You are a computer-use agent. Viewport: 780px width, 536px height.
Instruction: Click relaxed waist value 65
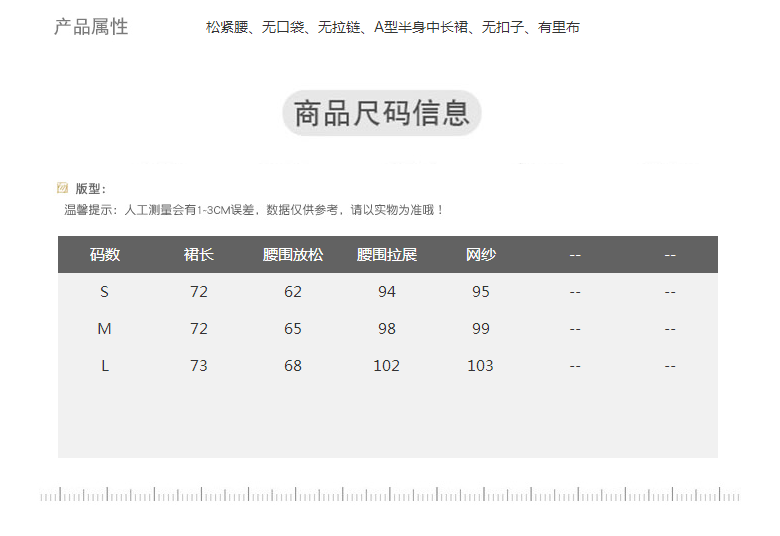pyautogui.click(x=292, y=329)
